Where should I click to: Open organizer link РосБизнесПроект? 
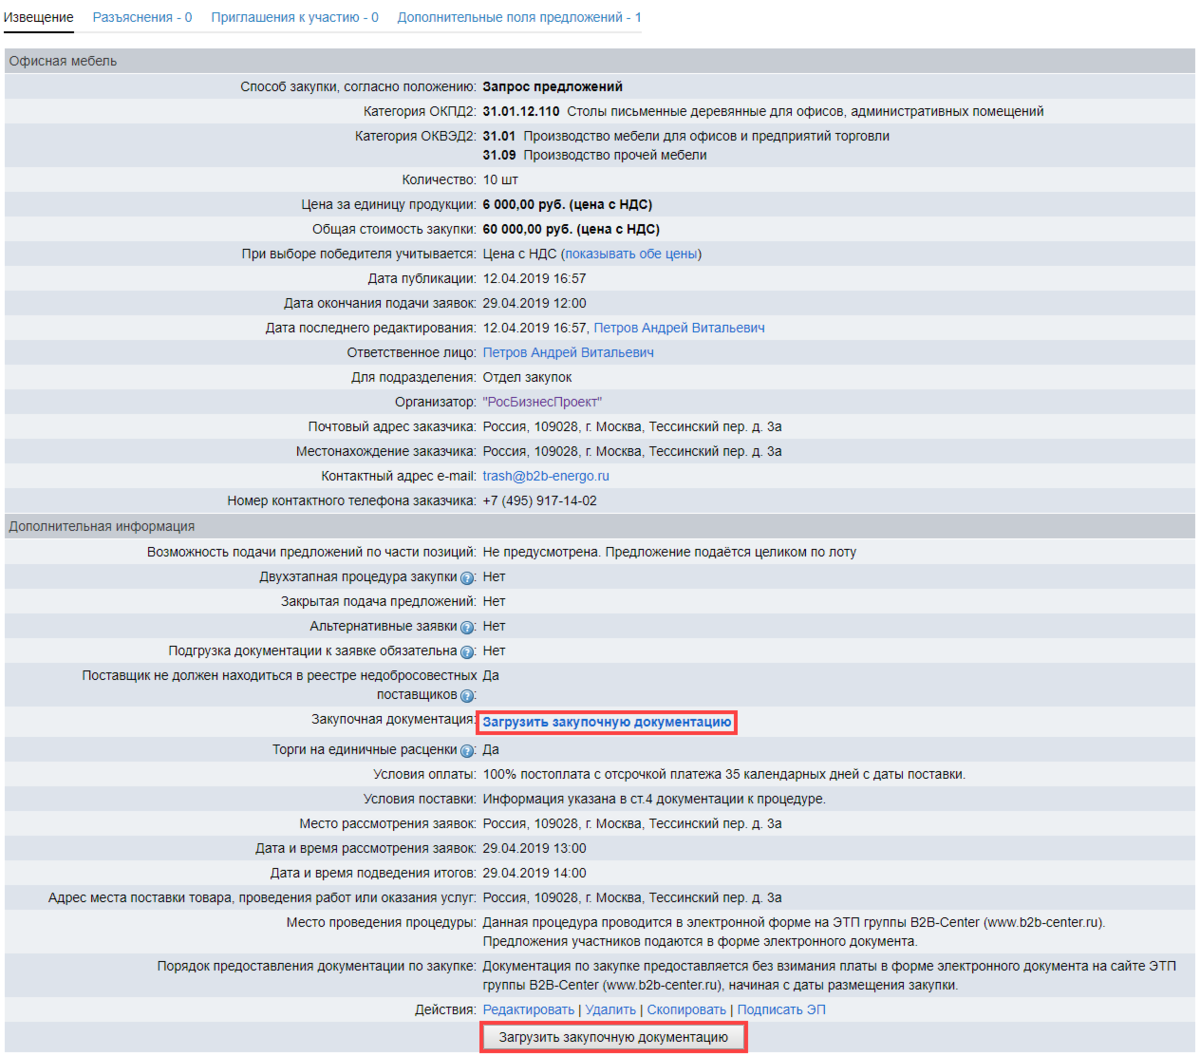(x=542, y=402)
